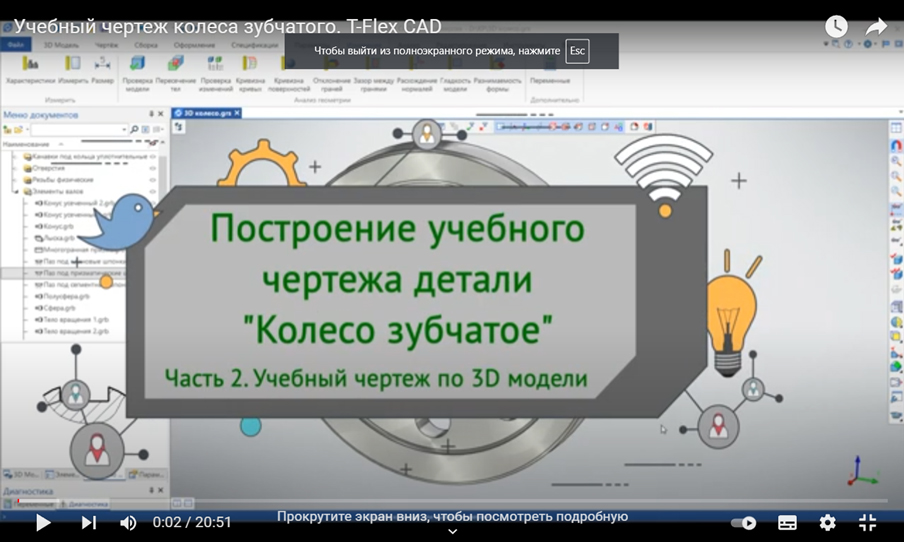Image resolution: width=904 pixels, height=542 pixels.
Task: Click the video title link
Action: [227, 27]
